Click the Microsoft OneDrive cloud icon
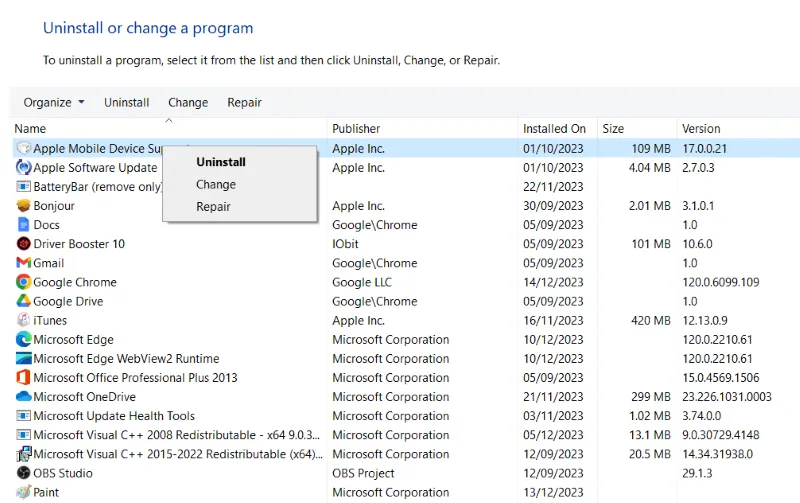The height and width of the screenshot is (503, 800). (23, 397)
